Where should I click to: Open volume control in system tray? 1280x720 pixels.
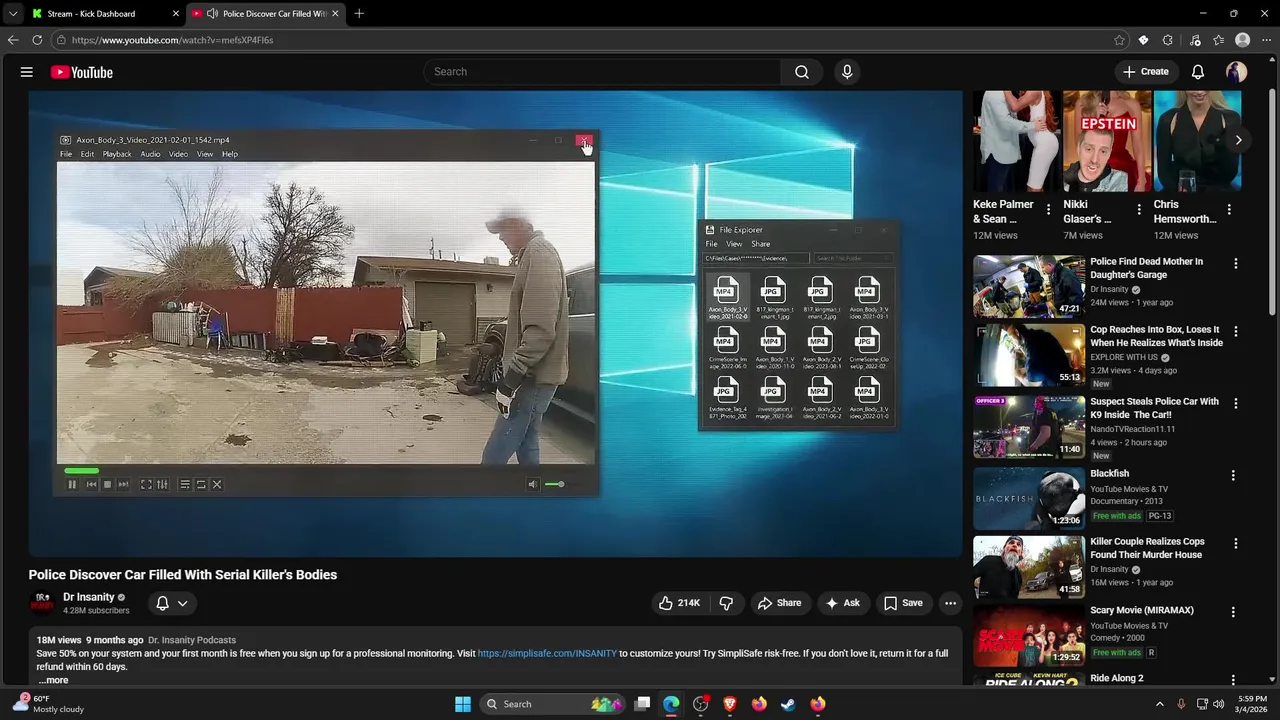click(x=1218, y=704)
